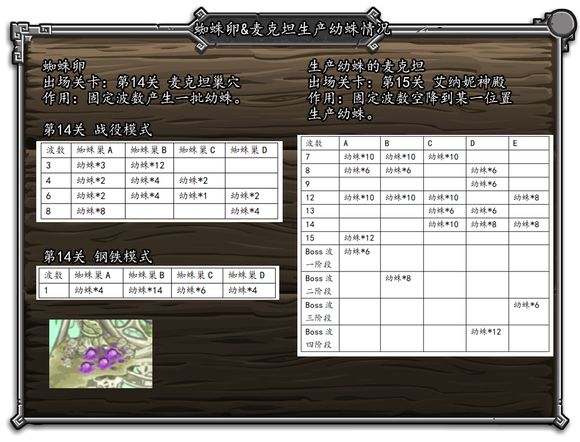
Task: Click 幼蛛*12 in wave 15 row
Action: tap(359, 238)
